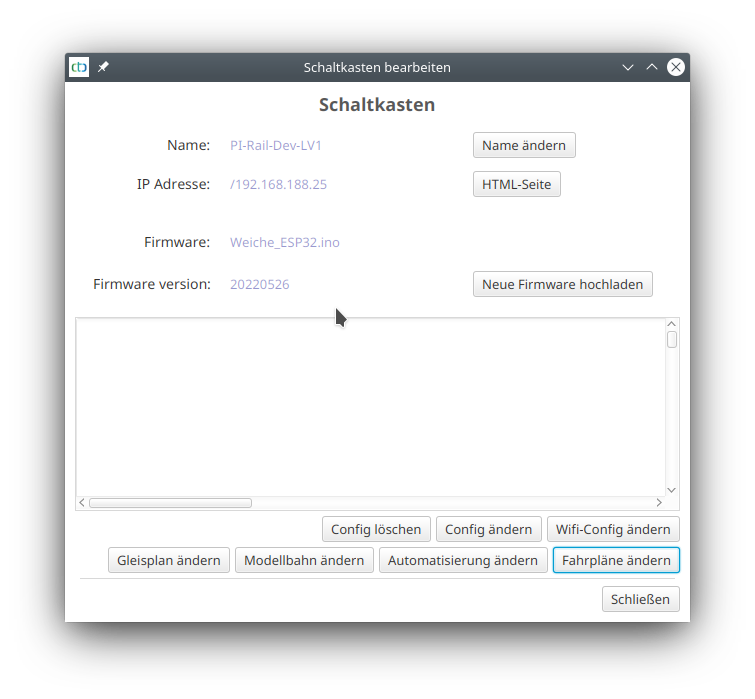Open Config ändern

(x=489, y=529)
